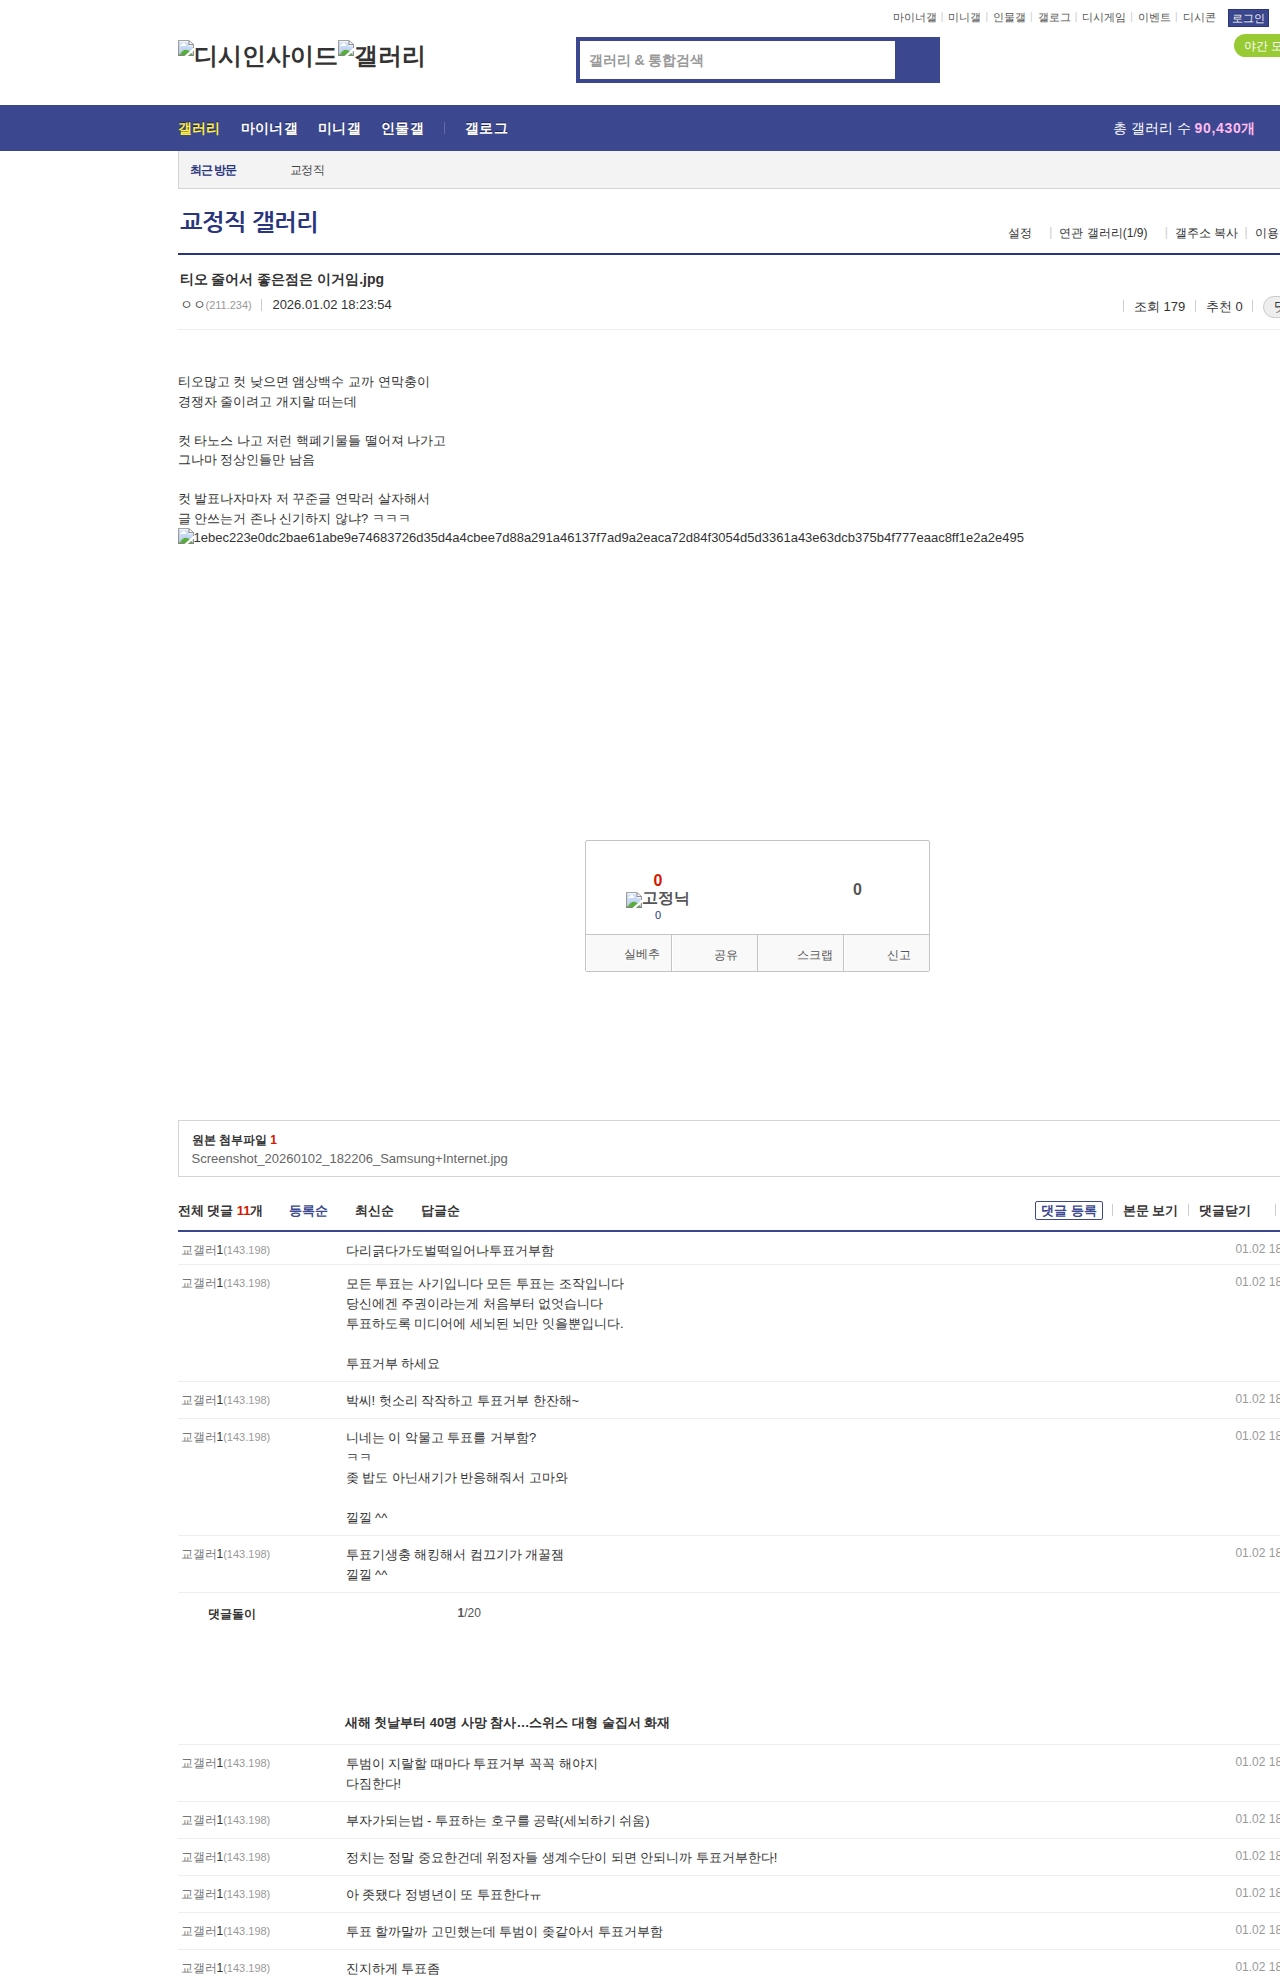Open 미니갤 in the top utility links
This screenshot has height=1980, width=1280.
tap(964, 18)
